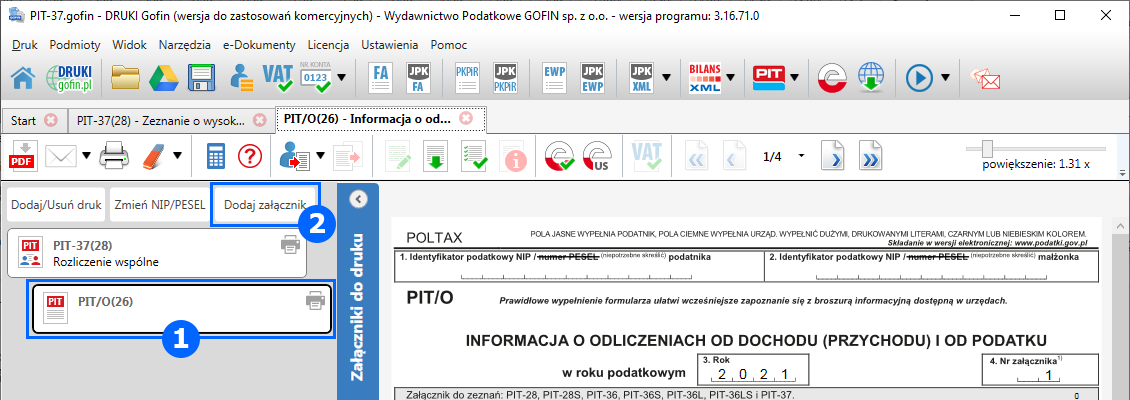This screenshot has height=400, width=1130.
Task: Open the JPK XML icon
Action: pos(641,76)
